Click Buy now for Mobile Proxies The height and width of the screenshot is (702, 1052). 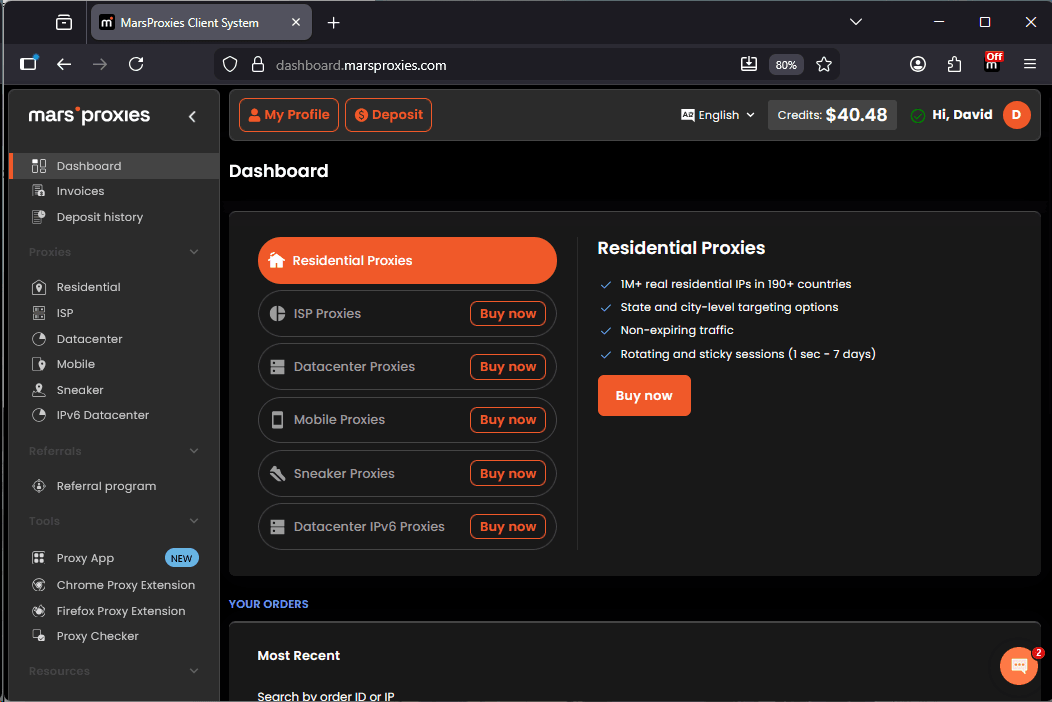508,419
